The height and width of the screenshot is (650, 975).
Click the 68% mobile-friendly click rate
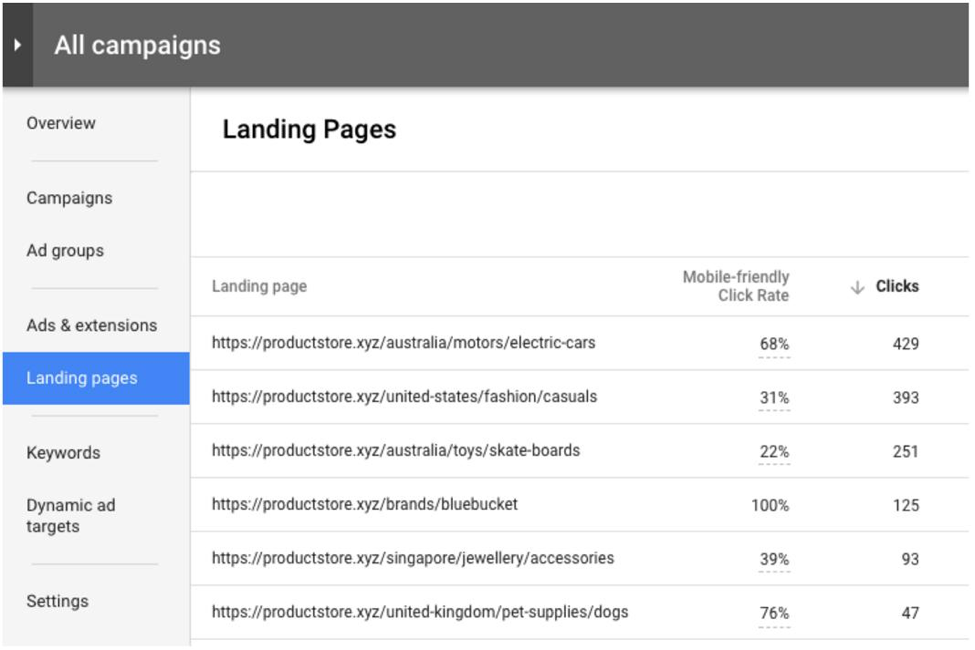tap(777, 343)
